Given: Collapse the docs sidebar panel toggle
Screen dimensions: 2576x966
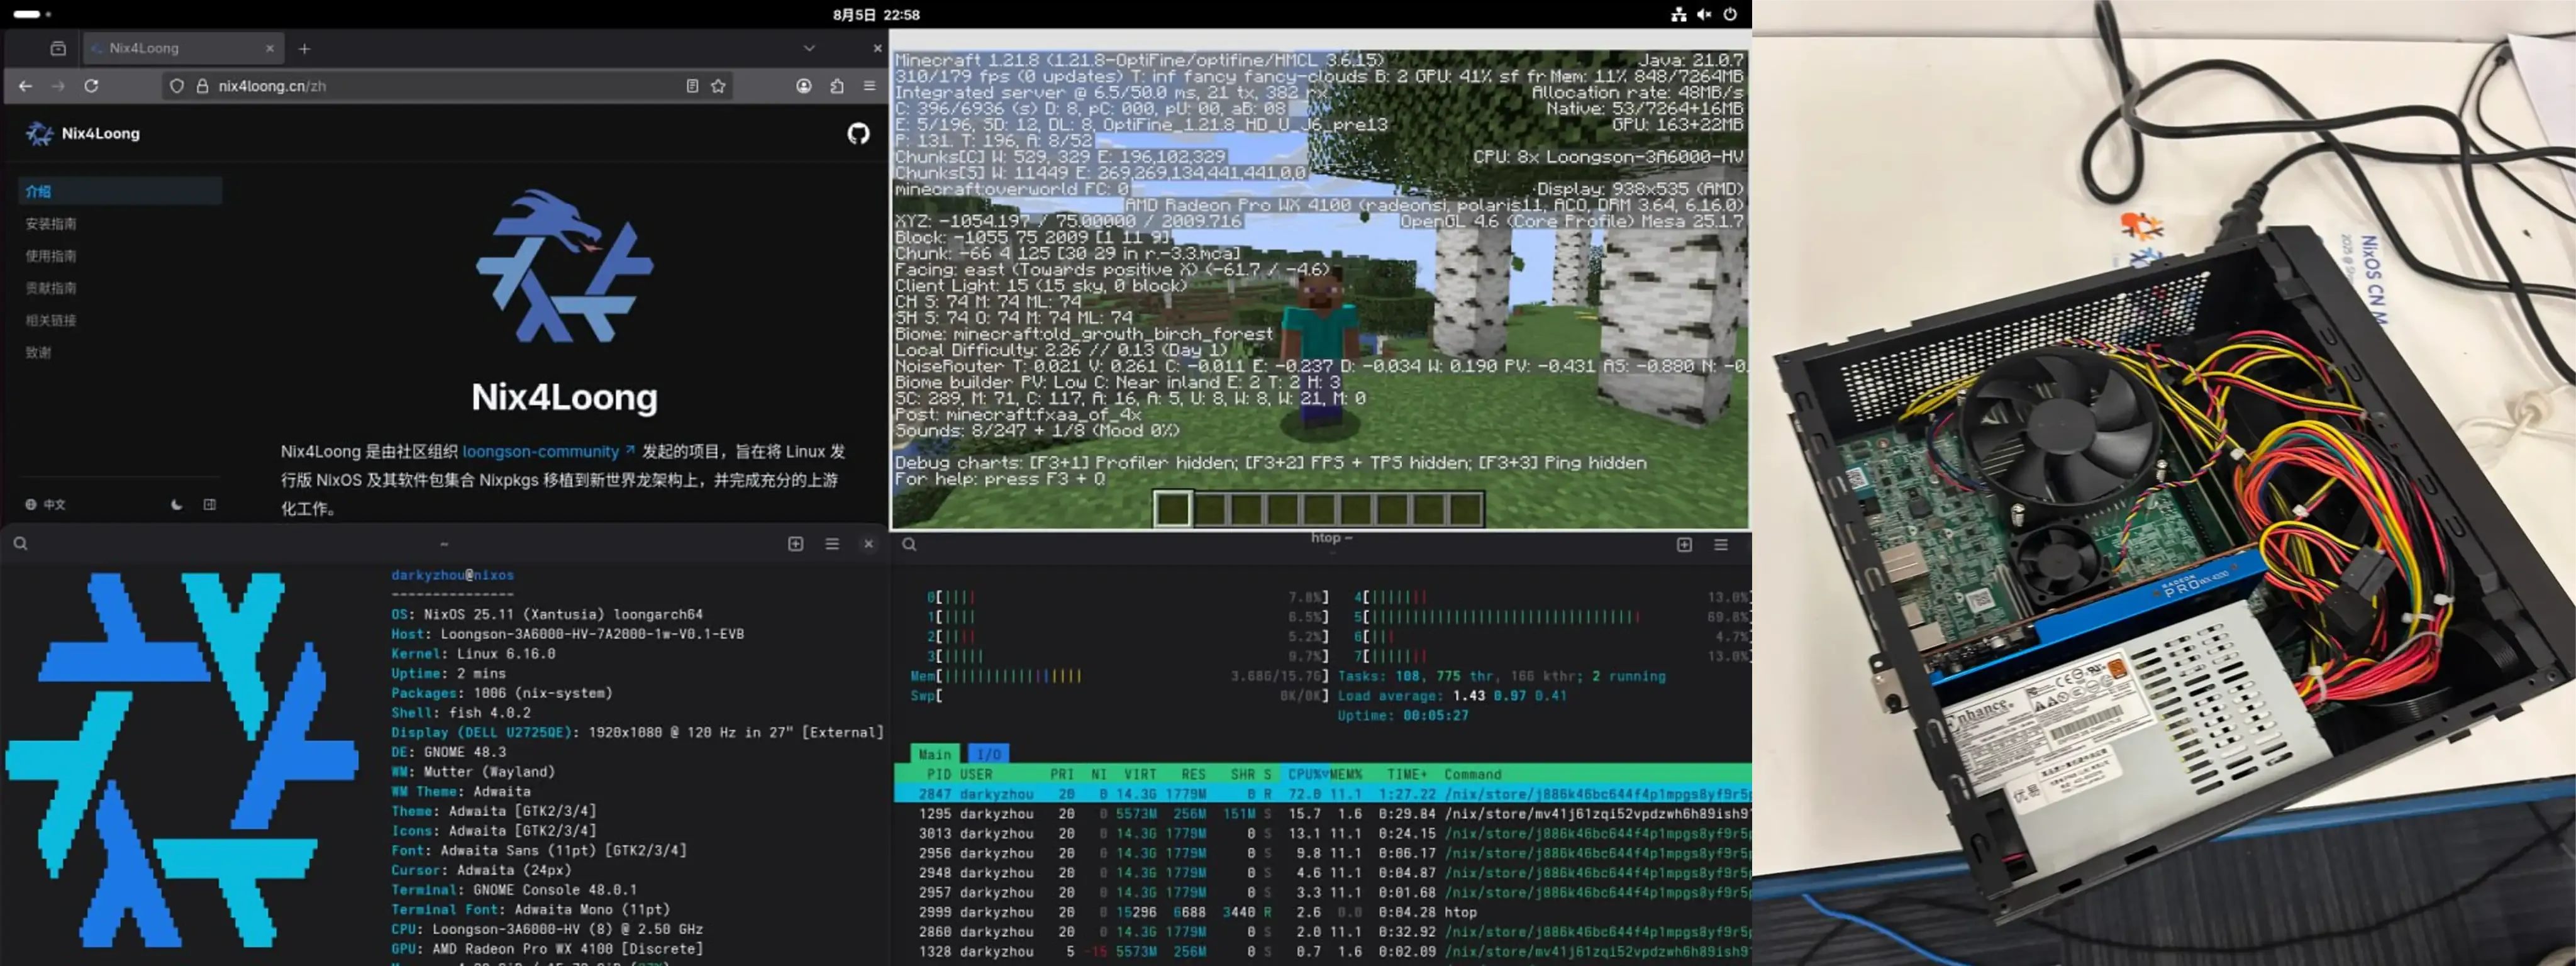Looking at the screenshot, I should tap(210, 505).
